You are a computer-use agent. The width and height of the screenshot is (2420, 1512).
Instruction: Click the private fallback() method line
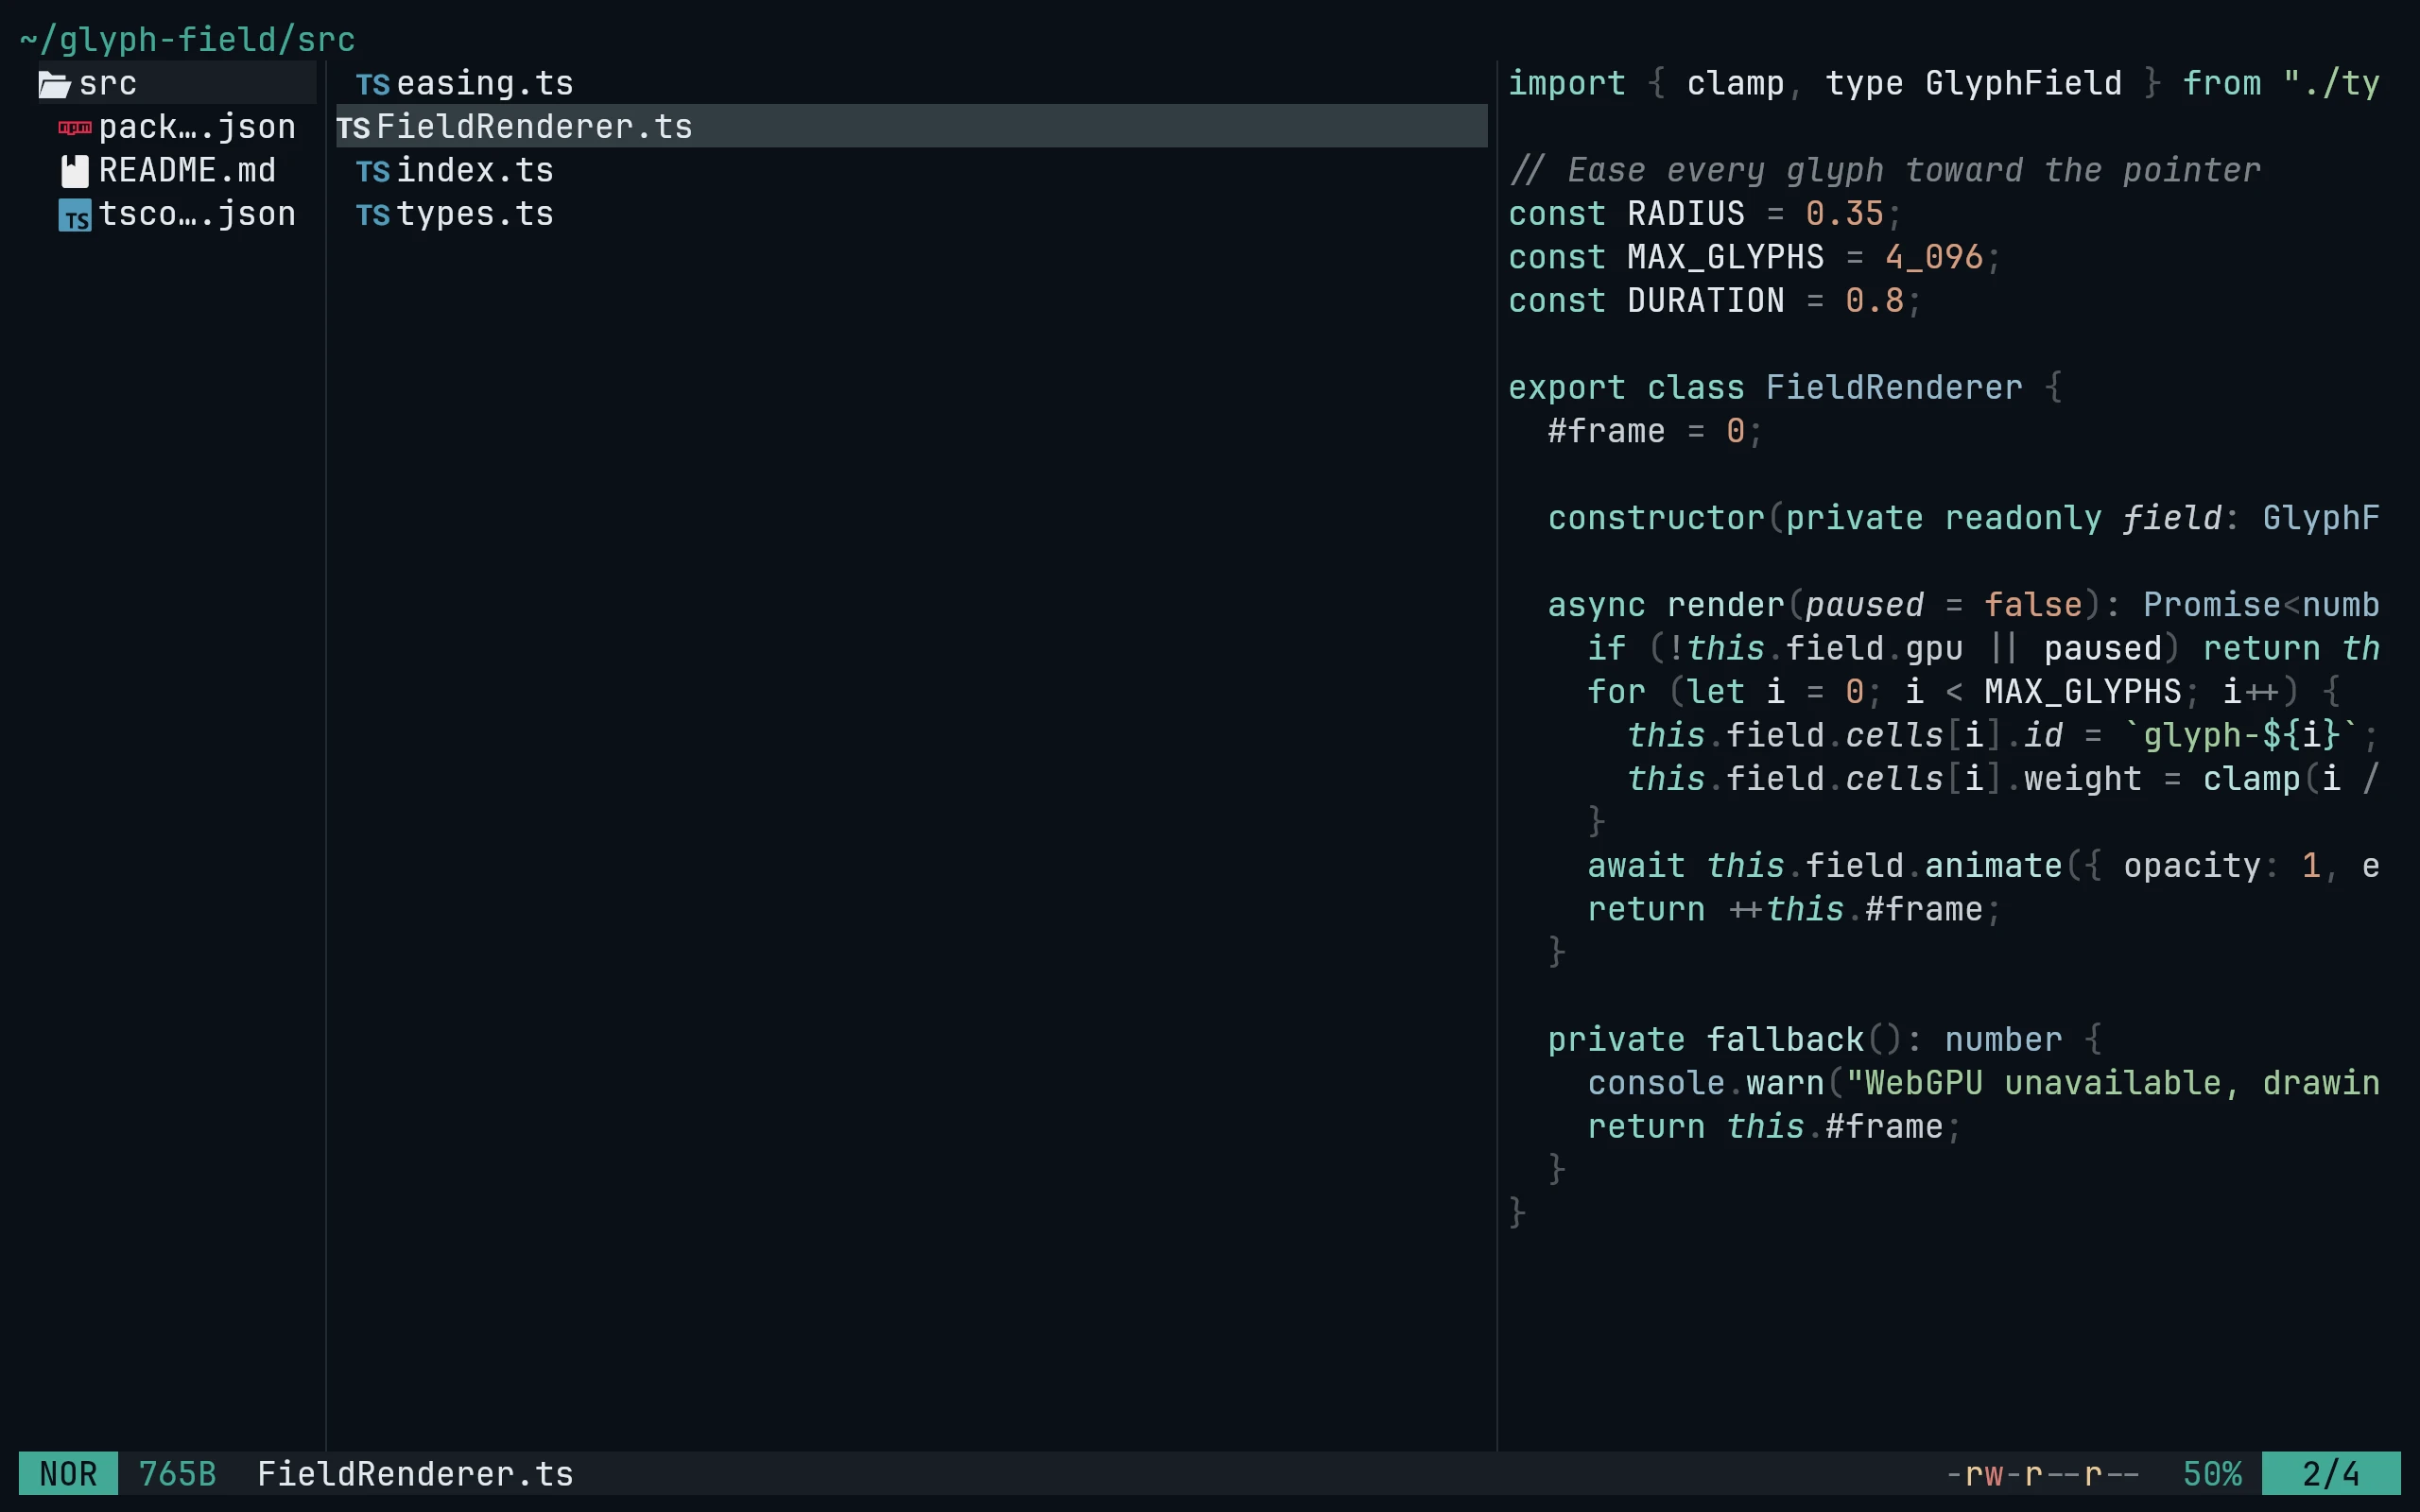1824,1039
